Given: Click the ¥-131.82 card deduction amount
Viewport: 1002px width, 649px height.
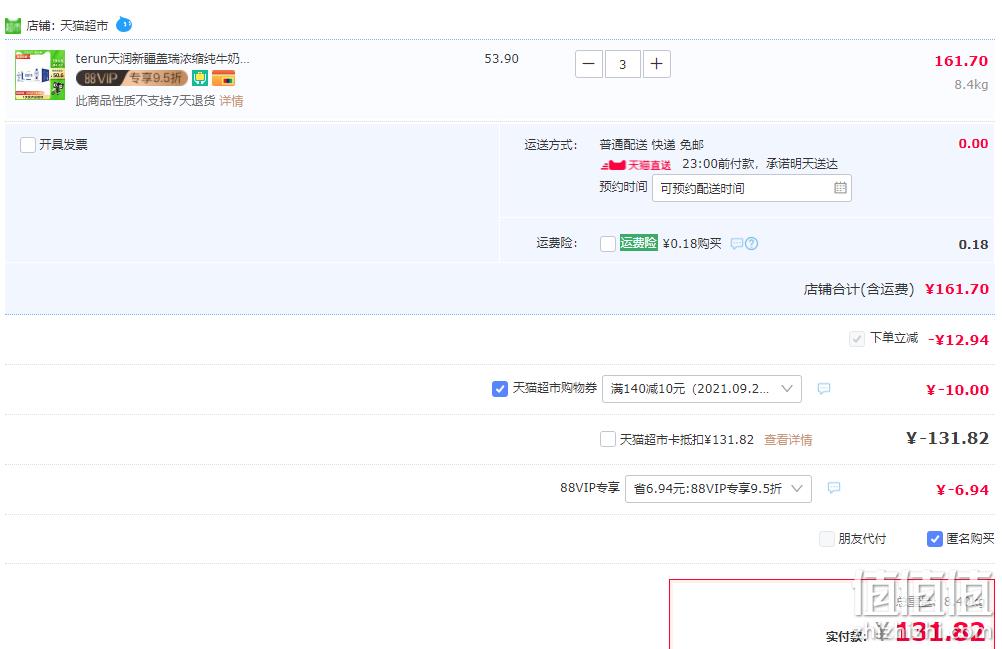Looking at the screenshot, I should coord(947,438).
